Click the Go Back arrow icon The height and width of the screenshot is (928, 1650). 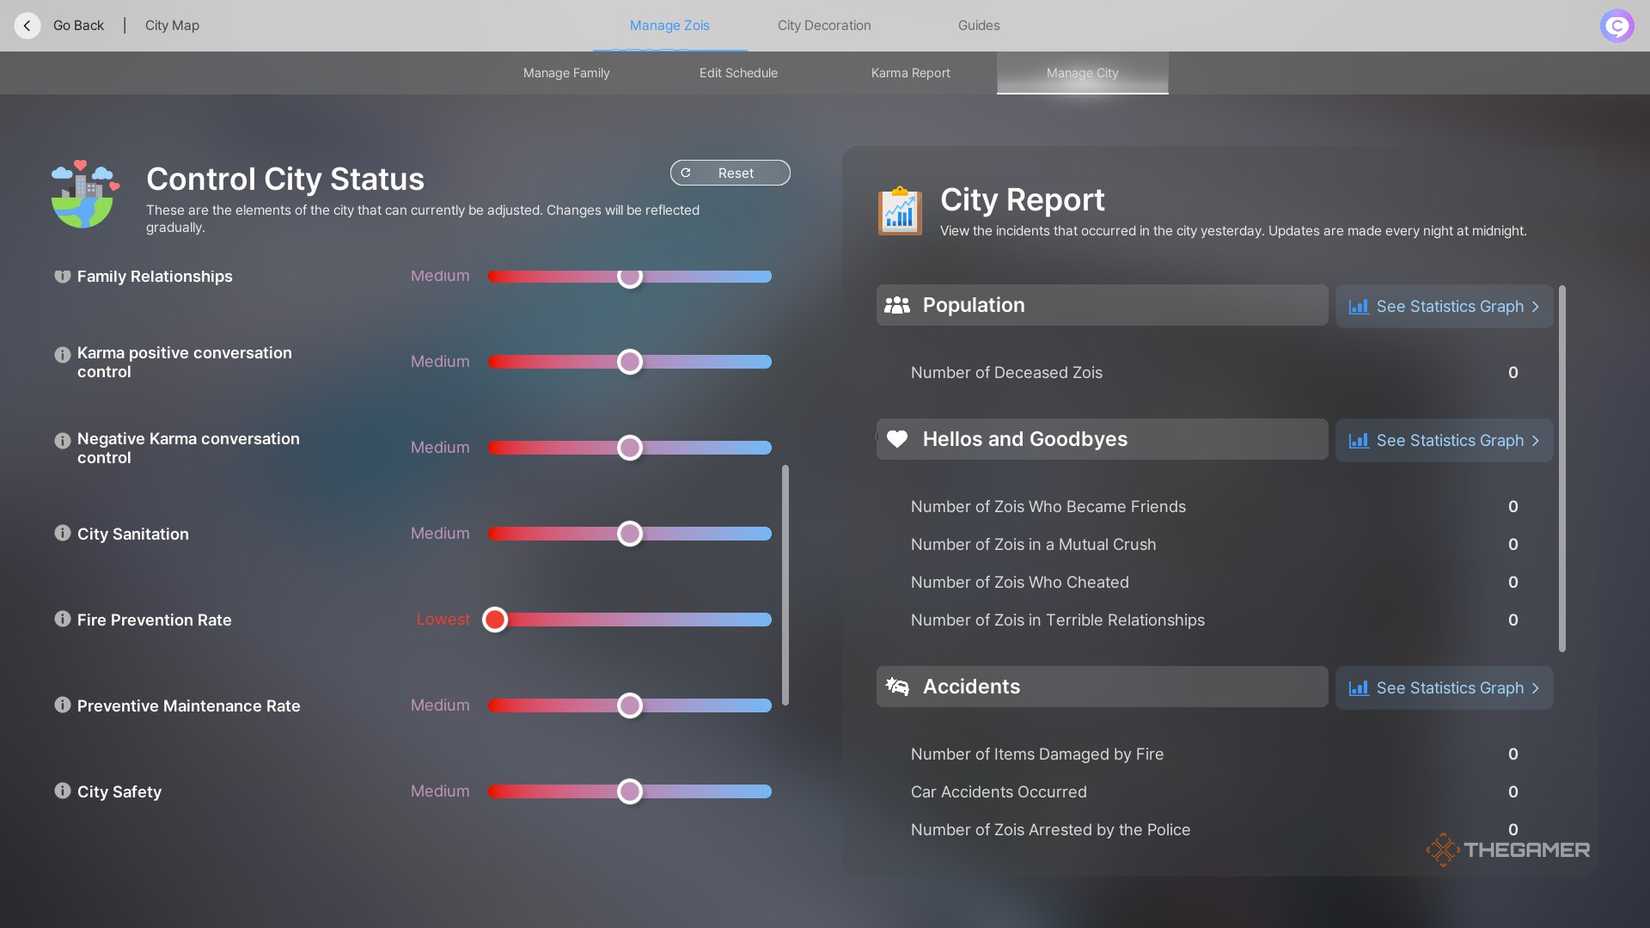point(27,25)
